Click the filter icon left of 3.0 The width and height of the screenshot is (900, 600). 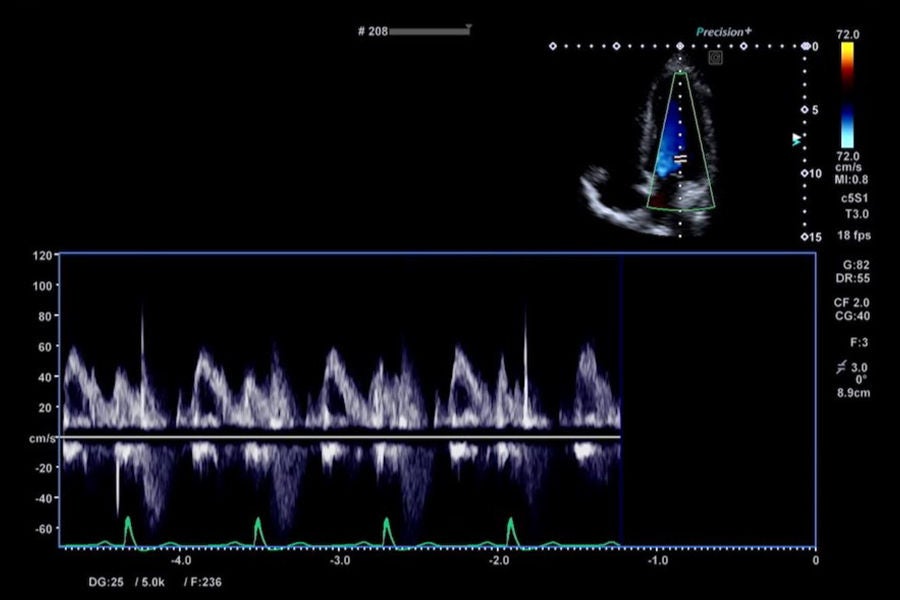pyautogui.click(x=841, y=367)
